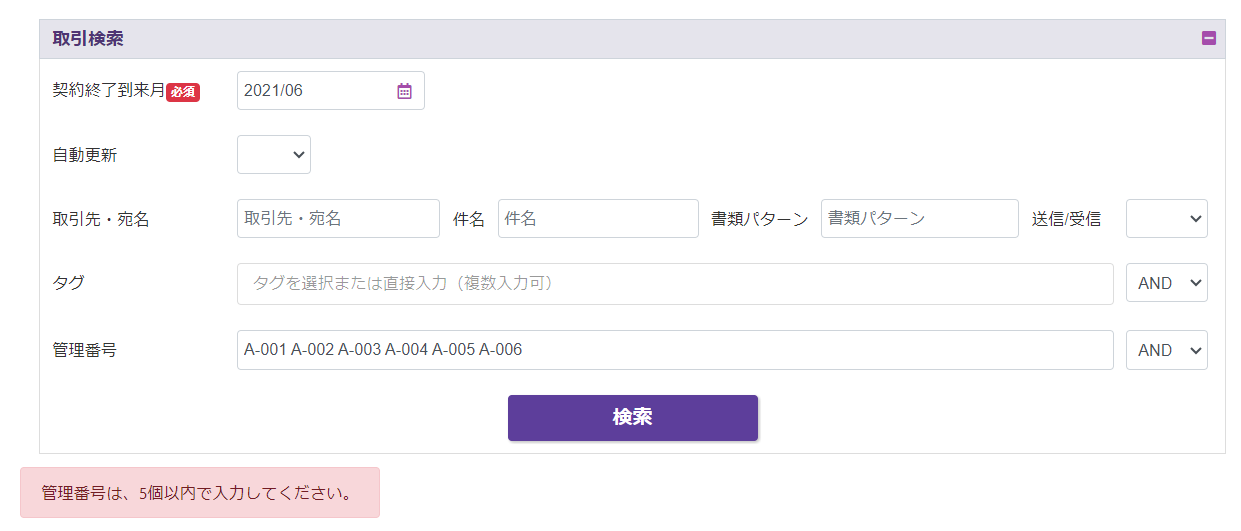
Task: Select the 書類パターン input field
Action: point(919,219)
